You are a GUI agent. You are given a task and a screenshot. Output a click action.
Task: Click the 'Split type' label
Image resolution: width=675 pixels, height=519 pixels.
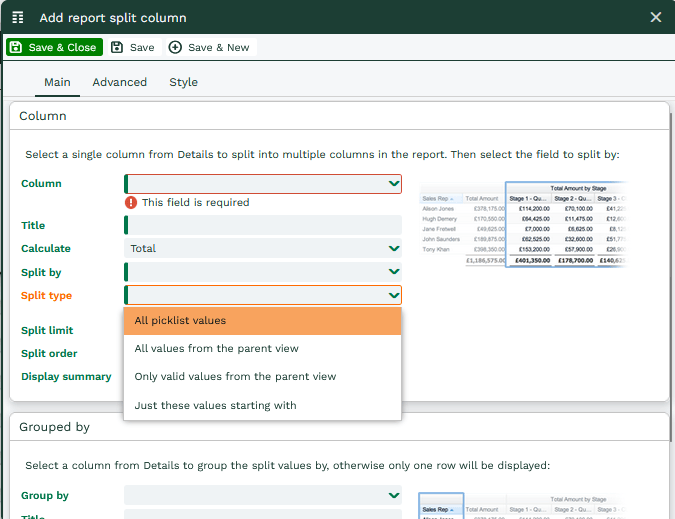(x=46, y=296)
